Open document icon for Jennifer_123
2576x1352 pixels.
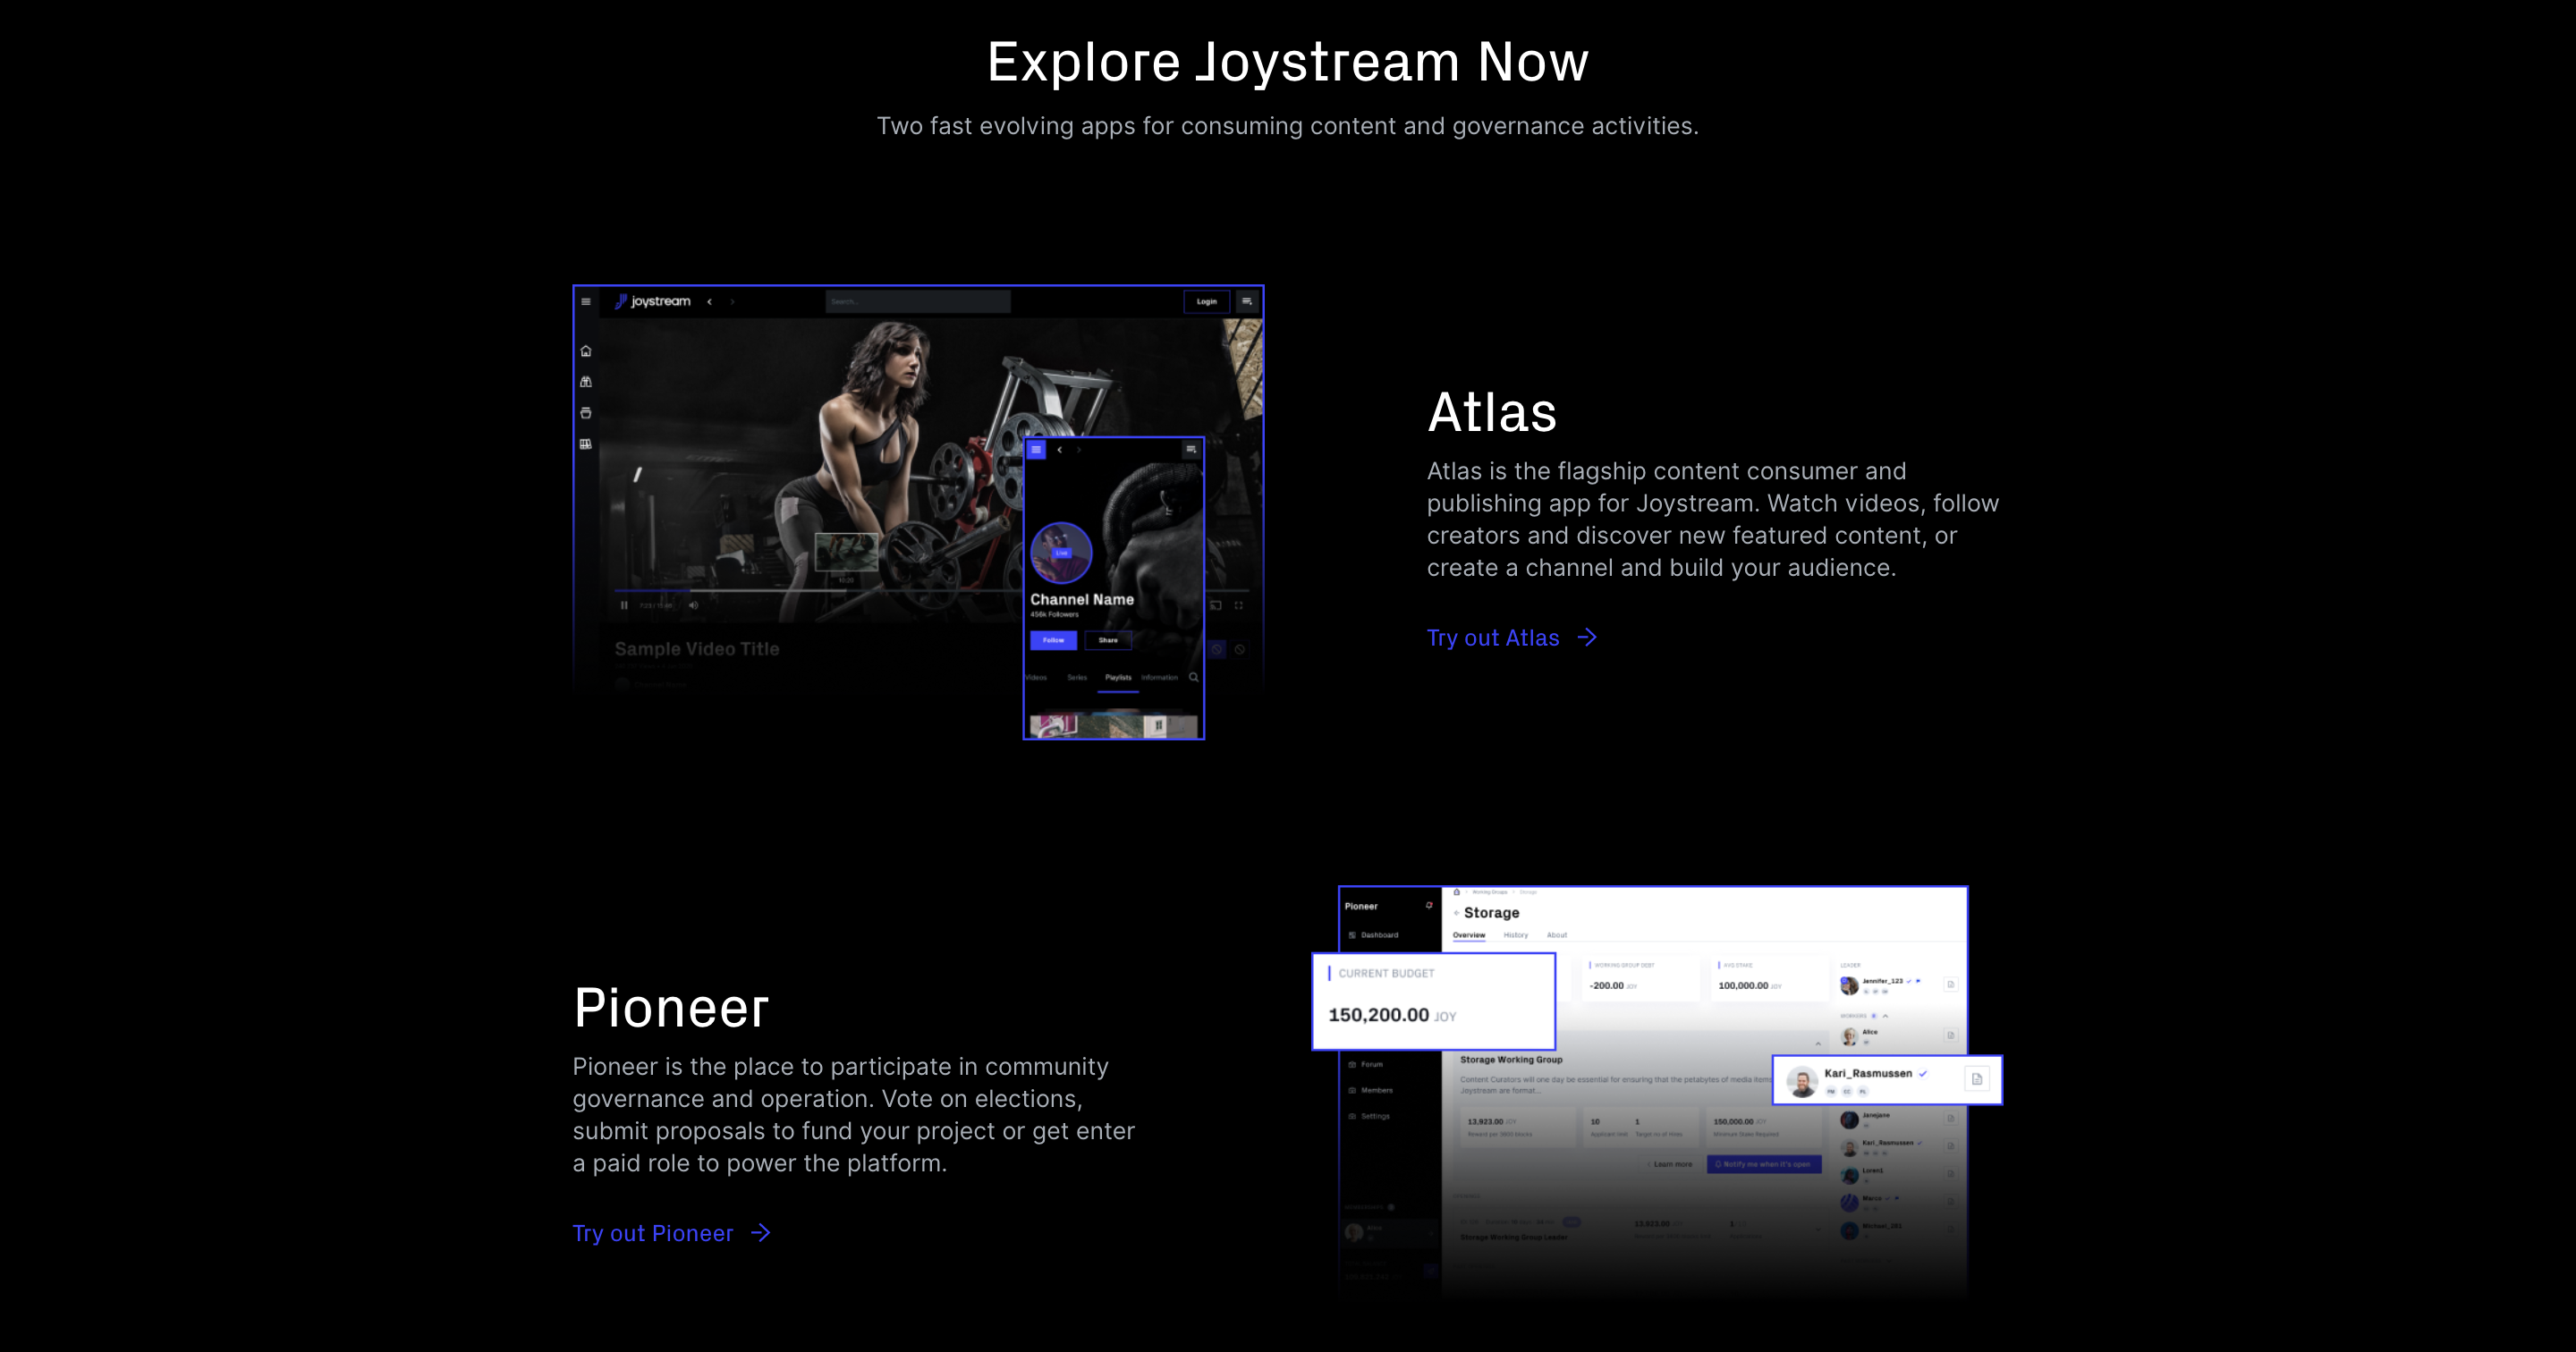[1950, 985]
